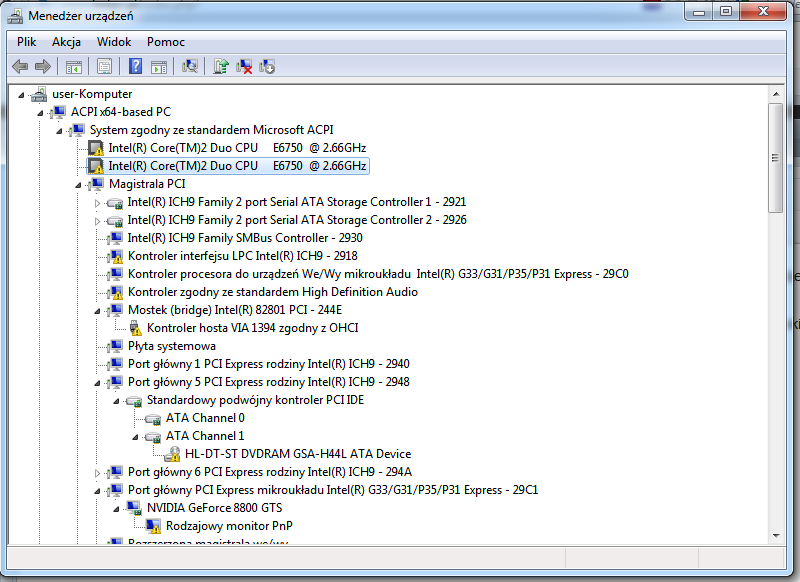Collapse the user-Komputer root node
The image size is (800, 582).
[21, 95]
